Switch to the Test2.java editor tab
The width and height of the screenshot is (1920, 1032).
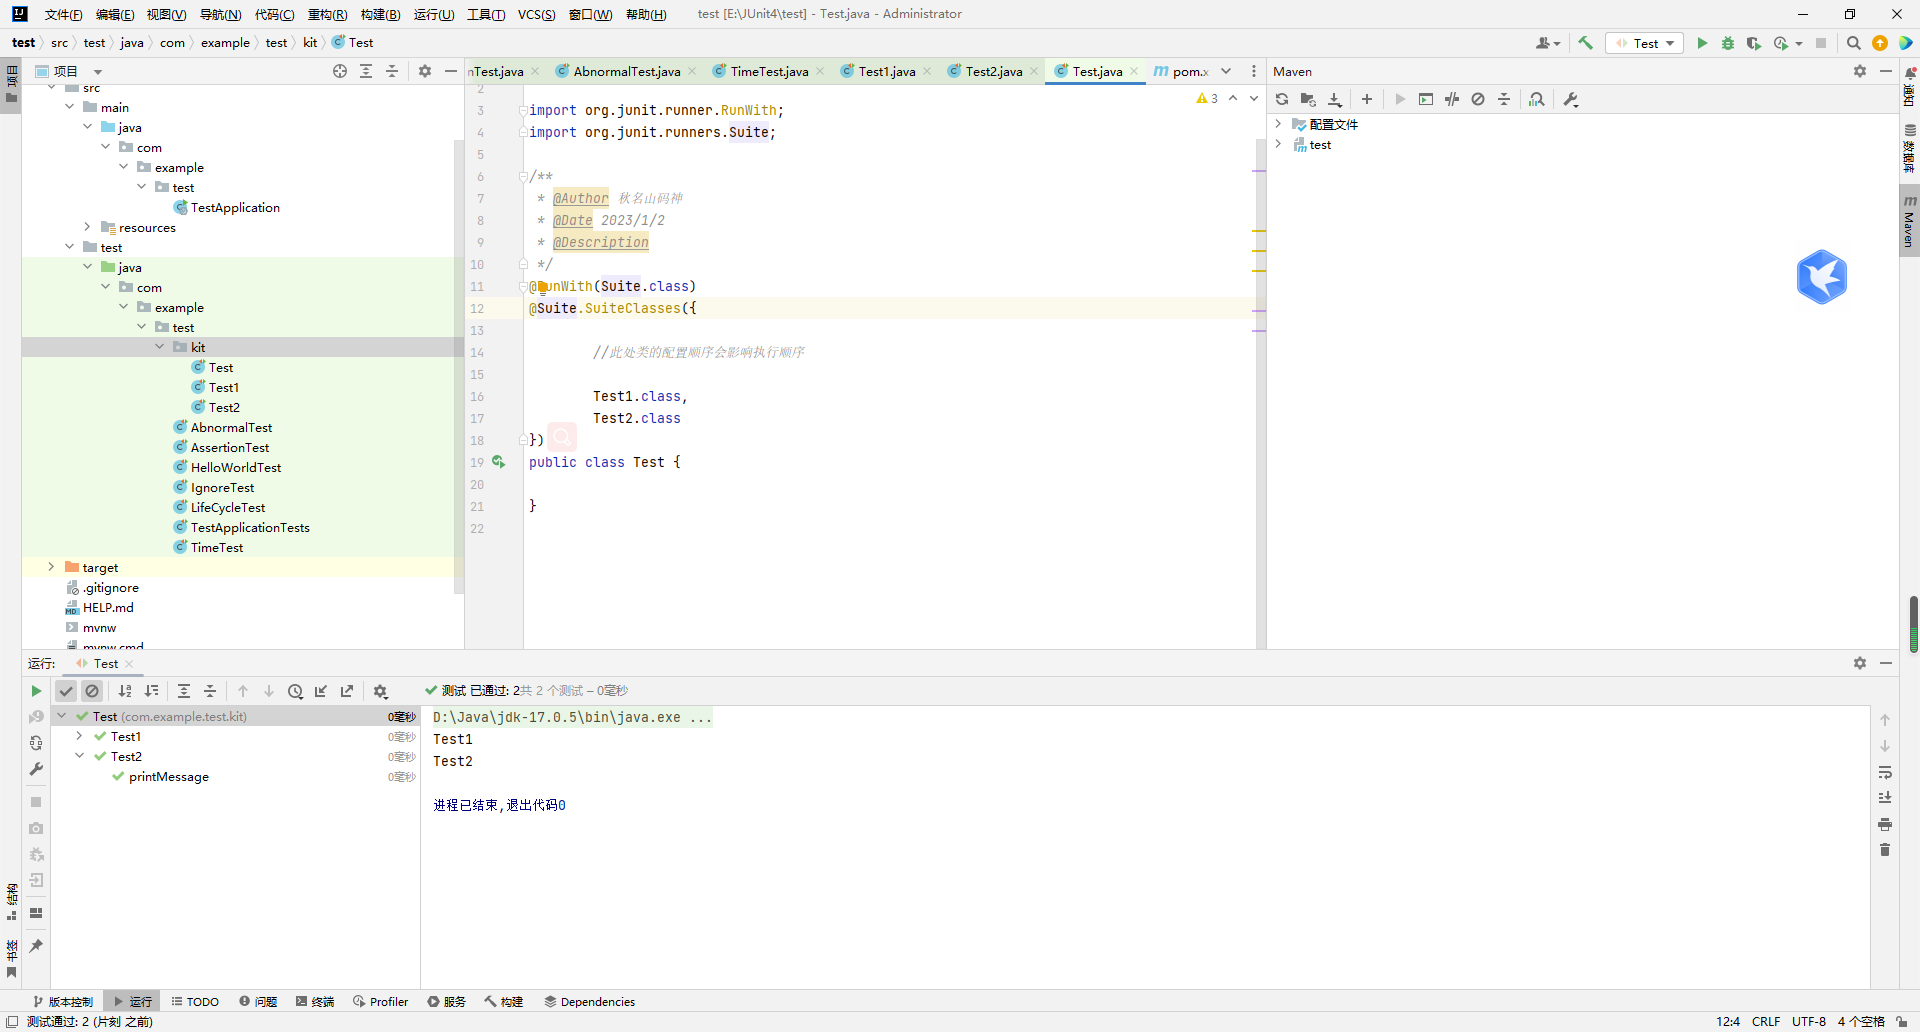point(993,71)
